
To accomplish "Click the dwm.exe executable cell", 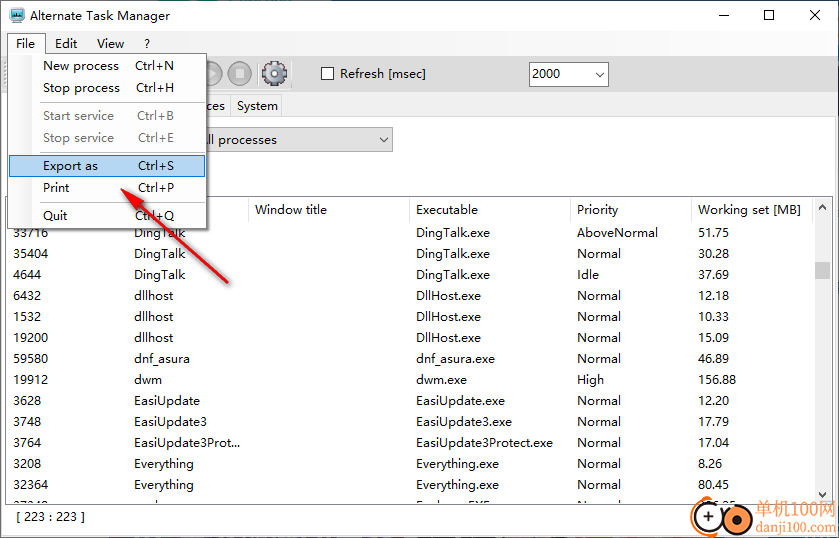I will pyautogui.click(x=441, y=380).
